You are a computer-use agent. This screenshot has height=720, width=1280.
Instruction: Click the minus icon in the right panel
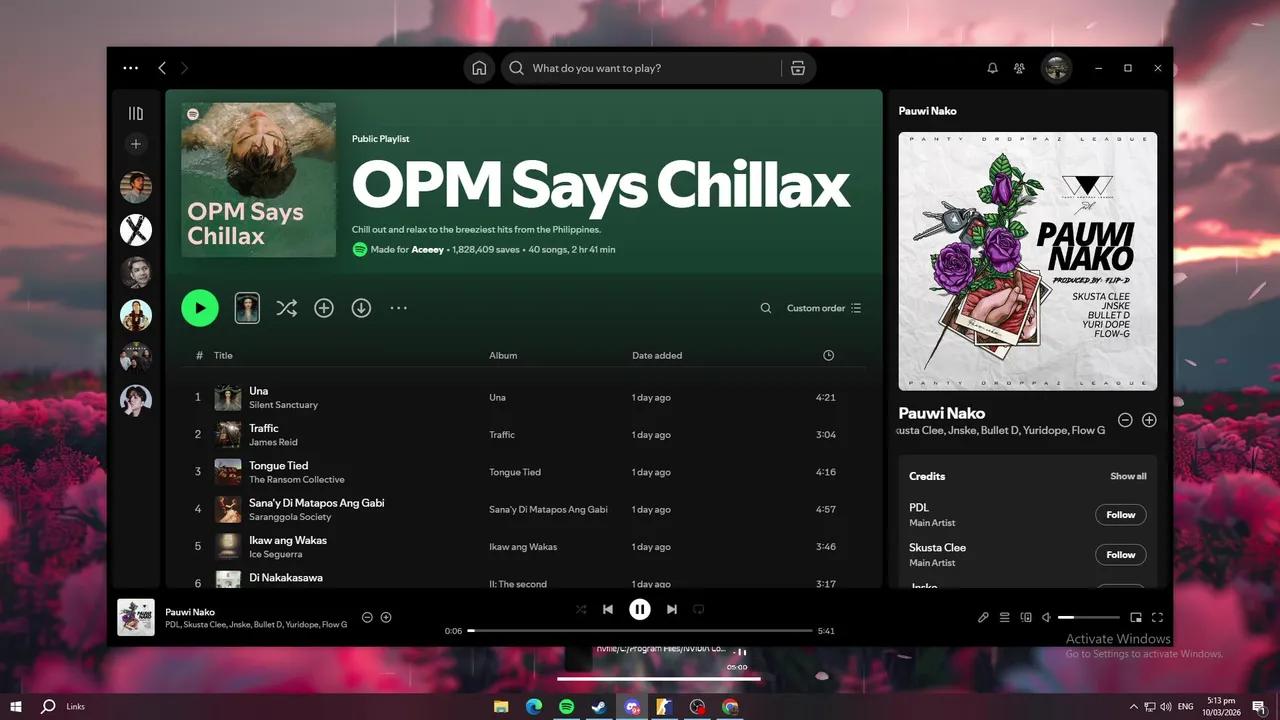[x=1125, y=420]
